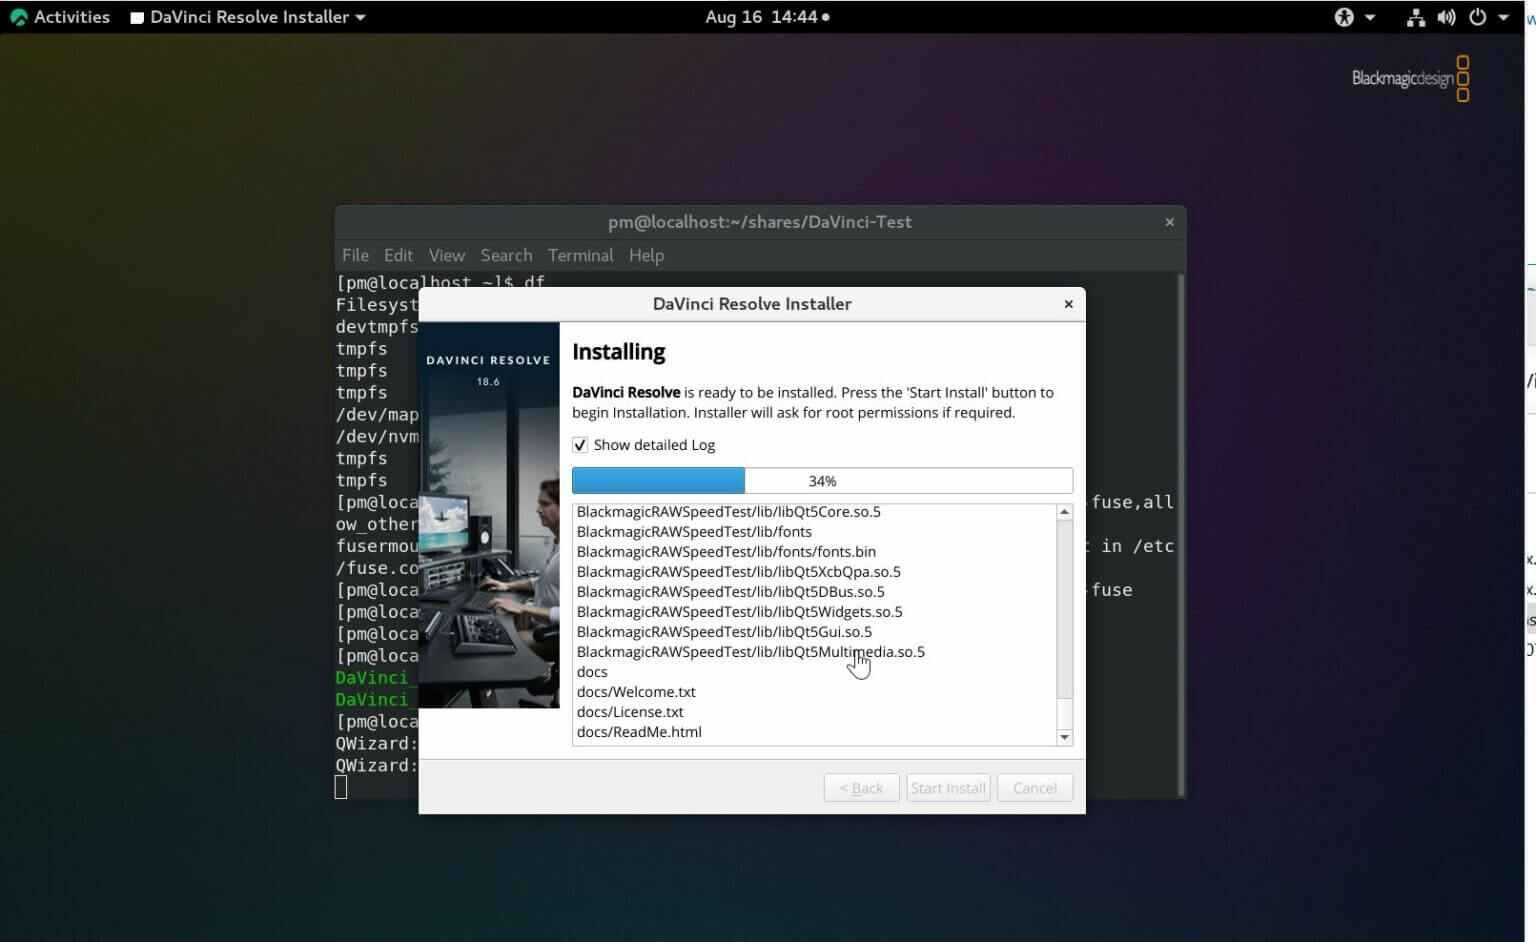Open the system status dropdown arrow

(x=1503, y=17)
